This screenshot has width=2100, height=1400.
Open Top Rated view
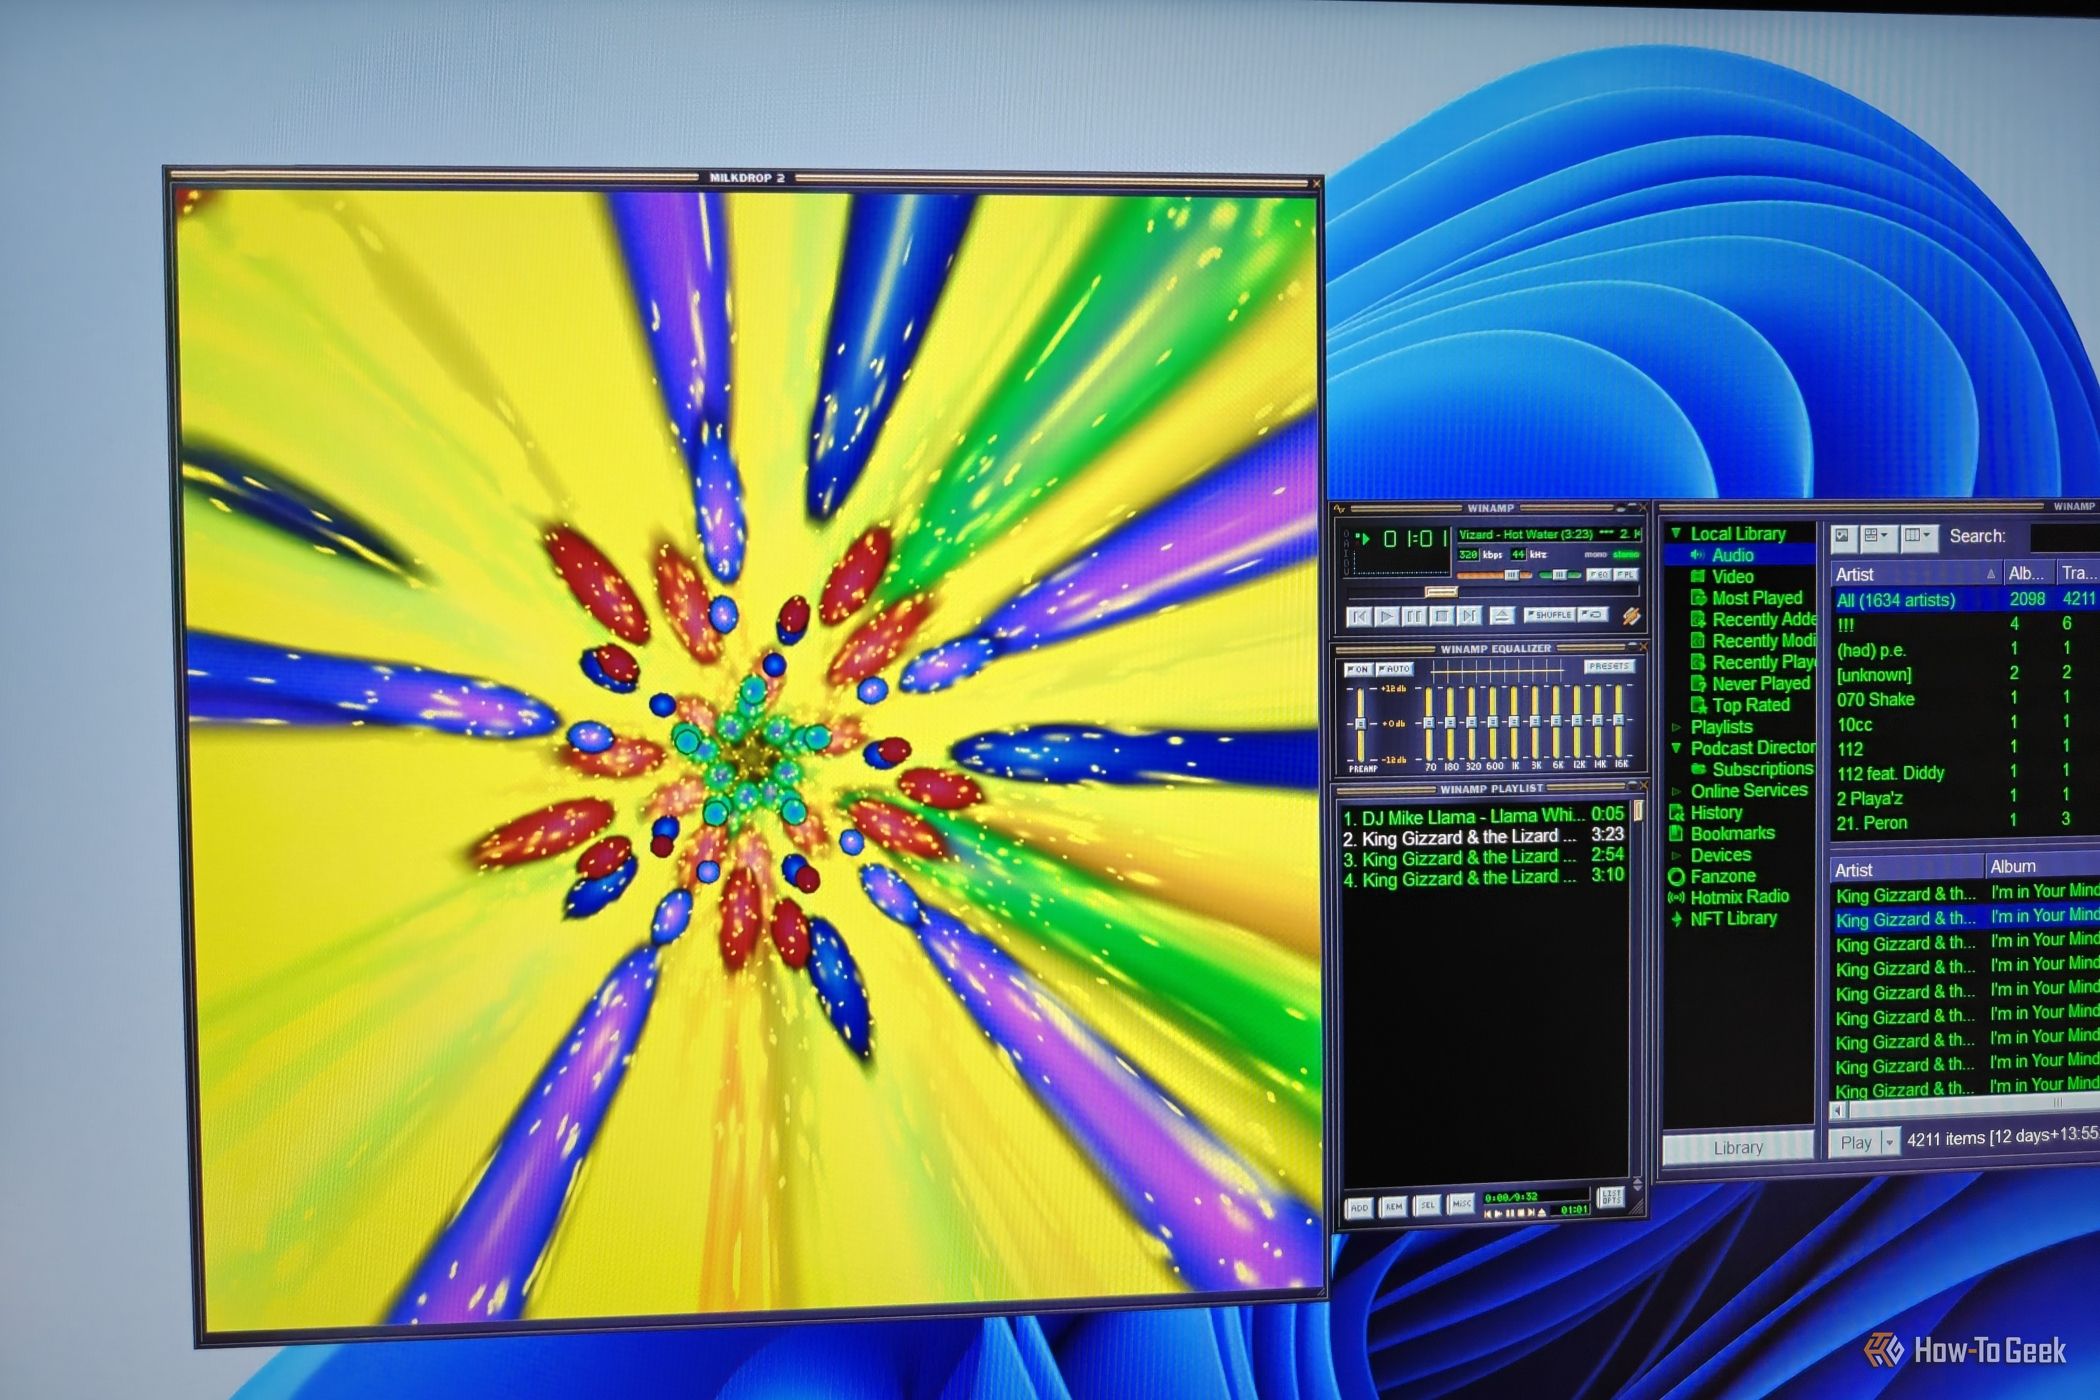[1741, 705]
